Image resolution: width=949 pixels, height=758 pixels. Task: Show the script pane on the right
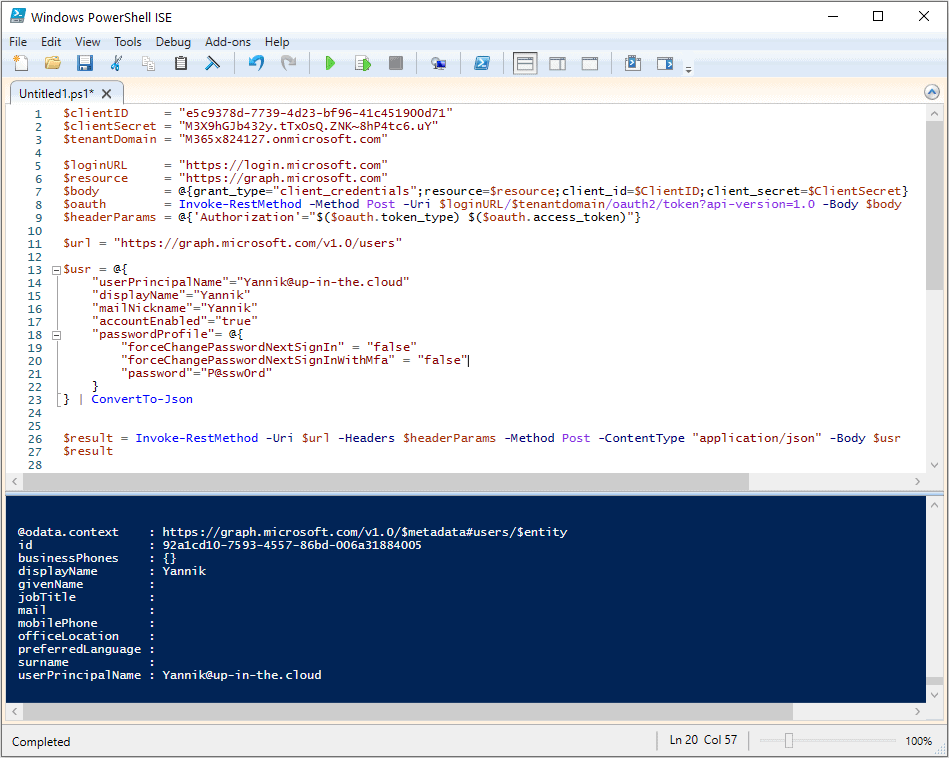pos(557,63)
